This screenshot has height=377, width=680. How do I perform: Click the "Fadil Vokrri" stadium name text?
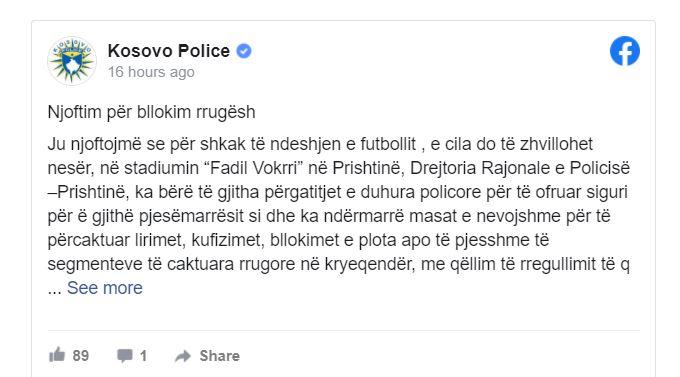point(256,168)
